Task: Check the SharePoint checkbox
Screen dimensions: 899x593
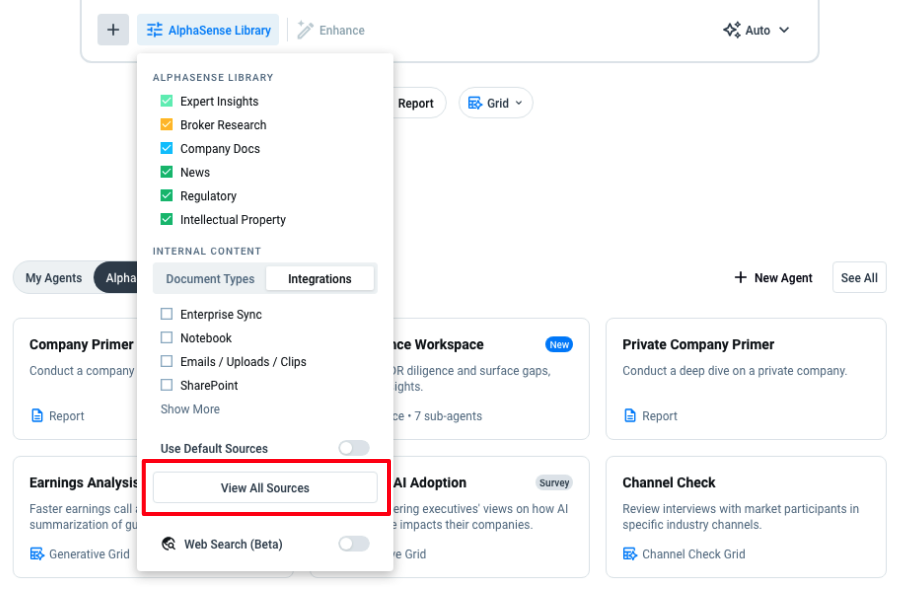Action: [x=167, y=385]
